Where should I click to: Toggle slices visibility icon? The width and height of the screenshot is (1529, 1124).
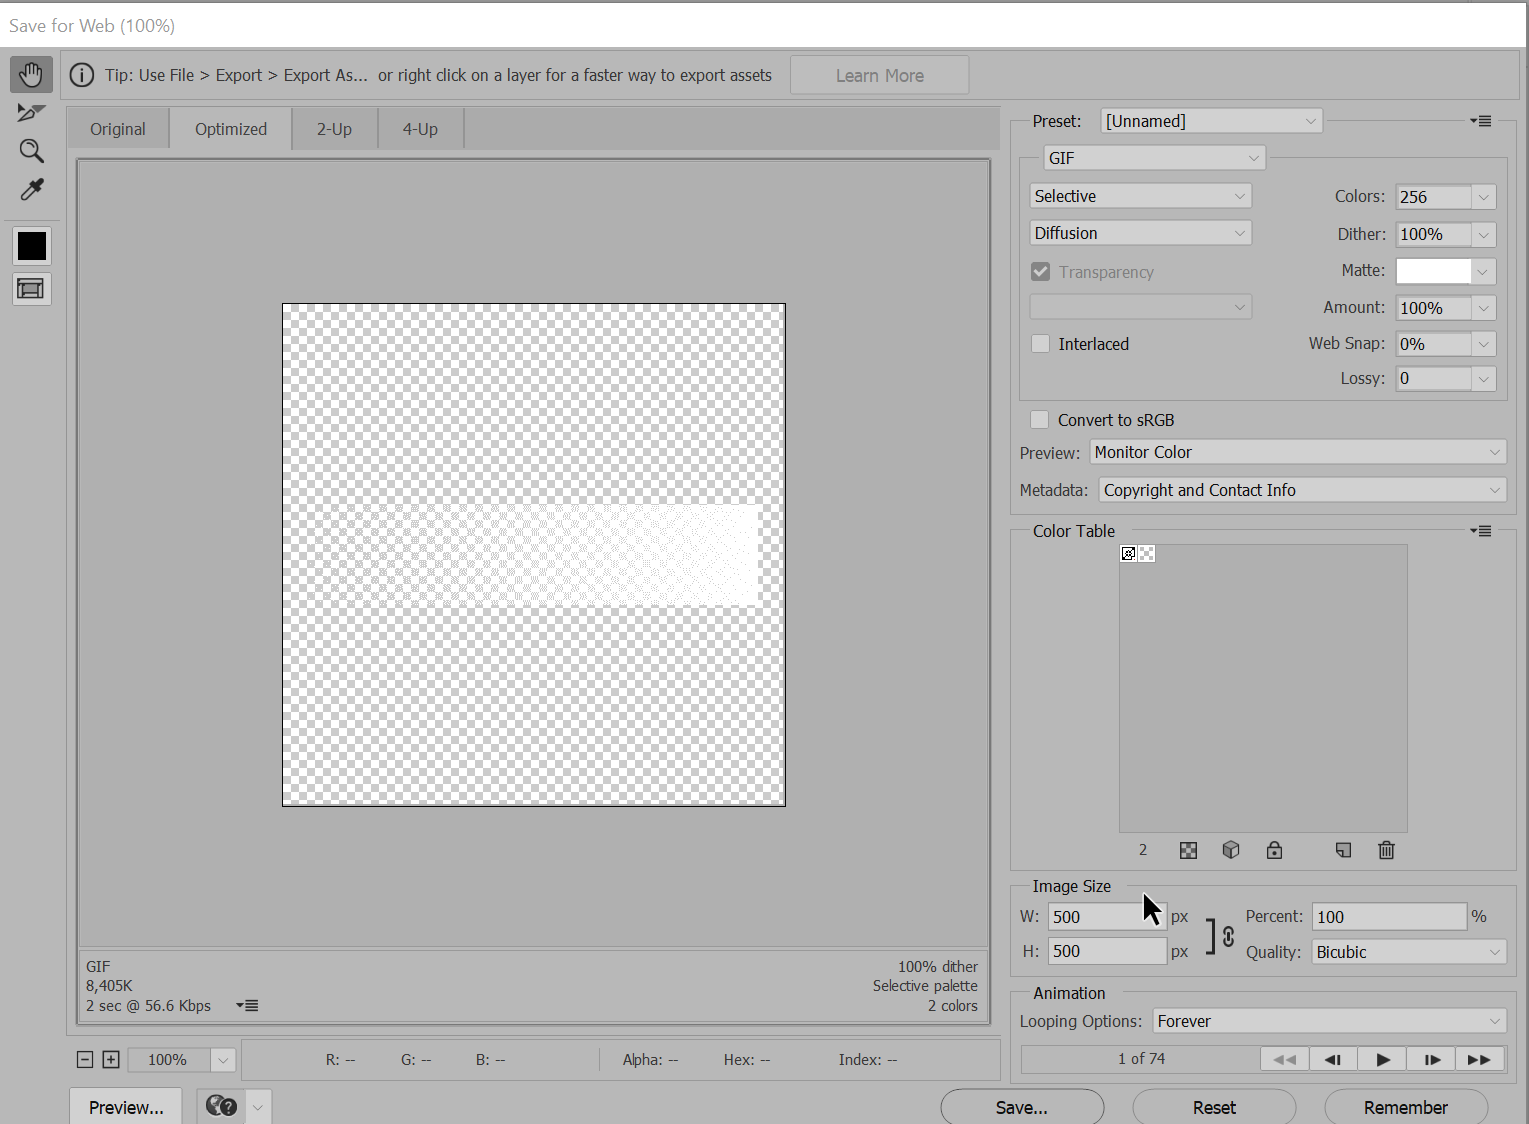tap(32, 289)
